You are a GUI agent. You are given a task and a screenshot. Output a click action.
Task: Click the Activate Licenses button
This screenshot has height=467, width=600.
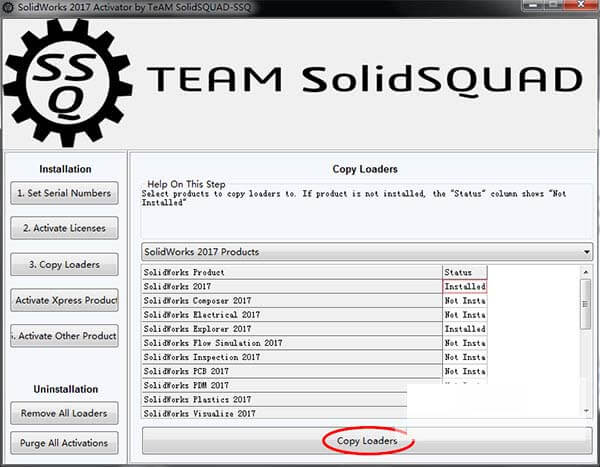pyautogui.click(x=64, y=227)
